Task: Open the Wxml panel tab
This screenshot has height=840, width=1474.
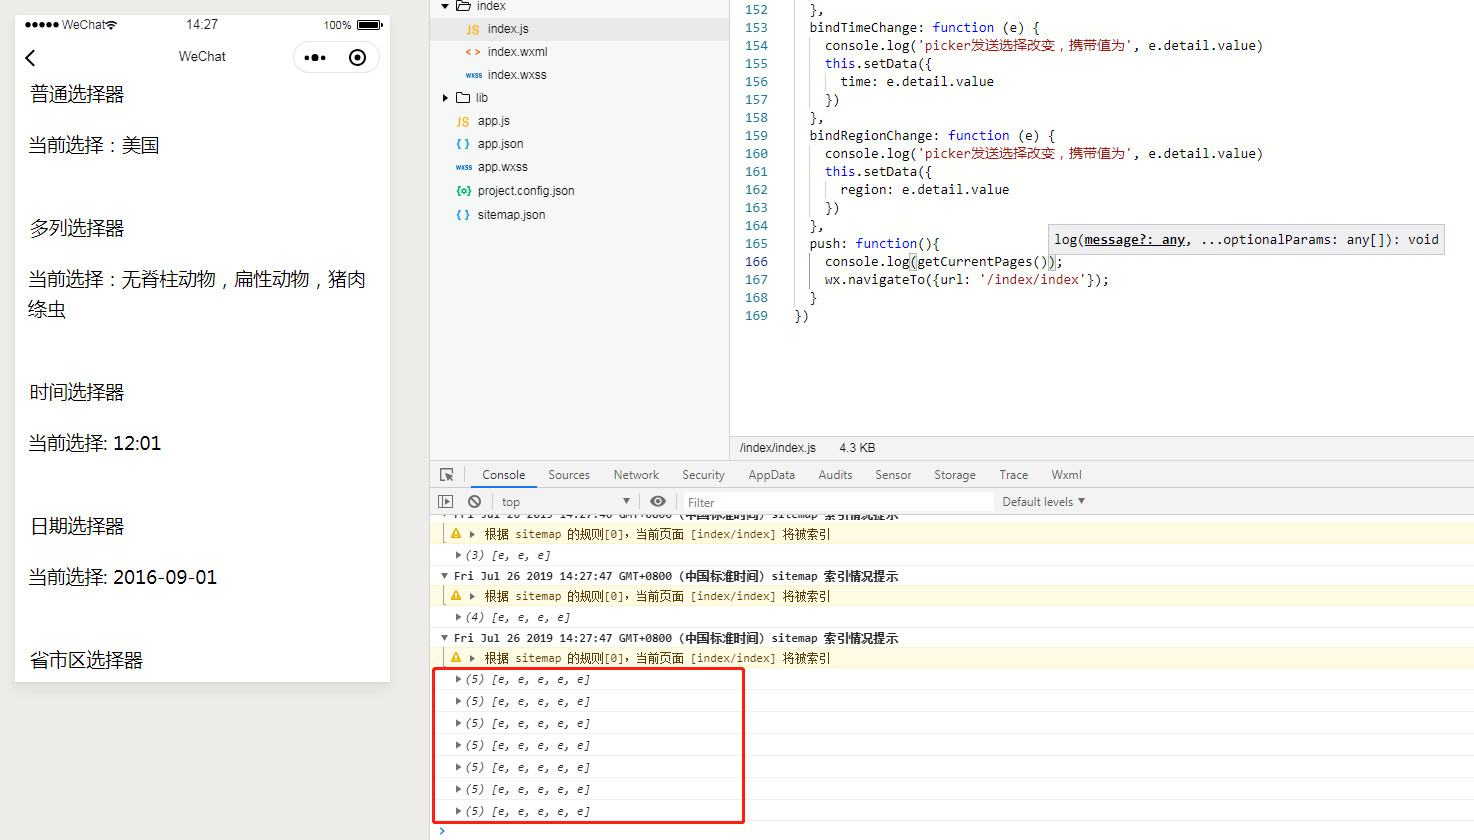Action: (1066, 475)
